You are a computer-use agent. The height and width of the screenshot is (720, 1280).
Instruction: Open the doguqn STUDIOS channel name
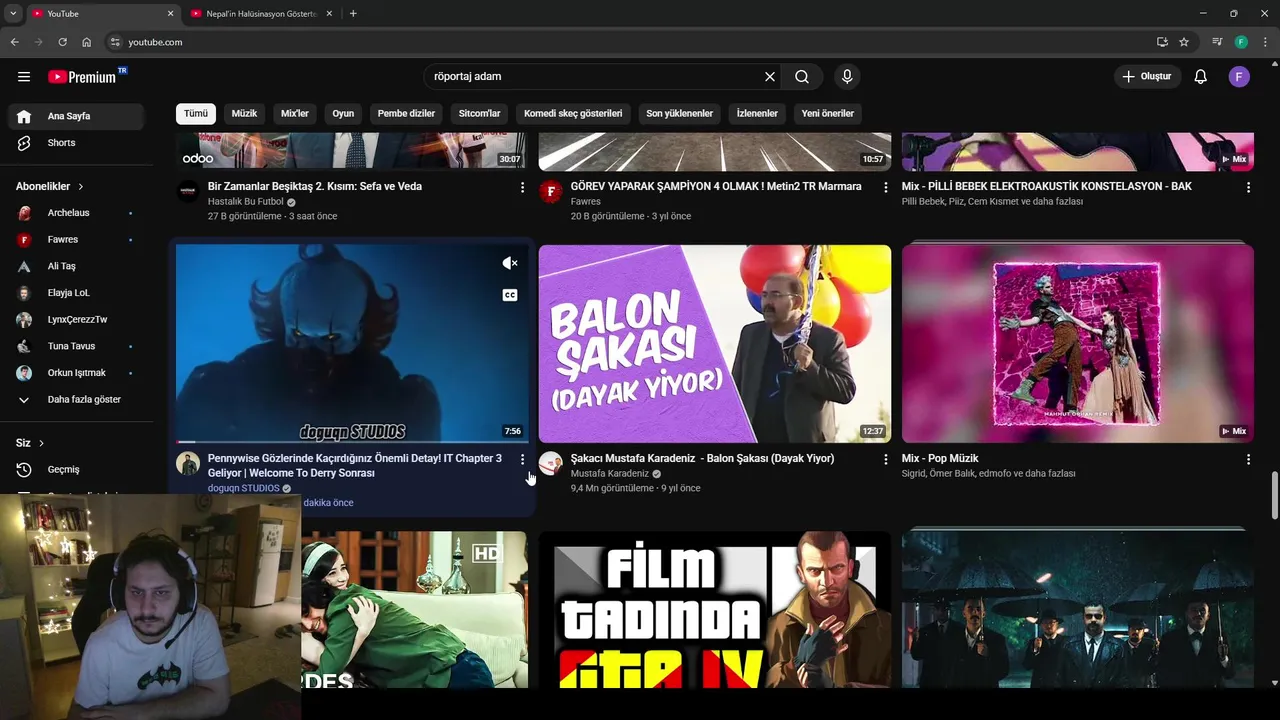pyautogui.click(x=244, y=488)
